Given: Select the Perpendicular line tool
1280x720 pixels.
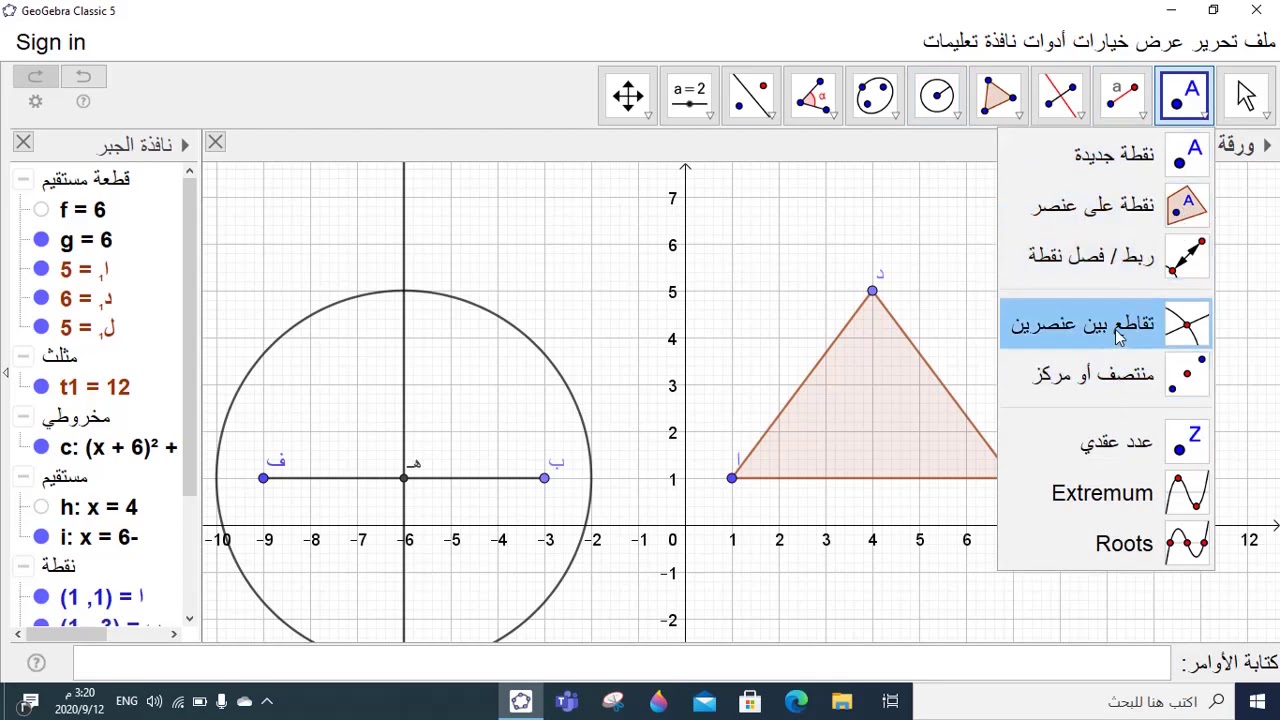Looking at the screenshot, I should click(x=1061, y=96).
